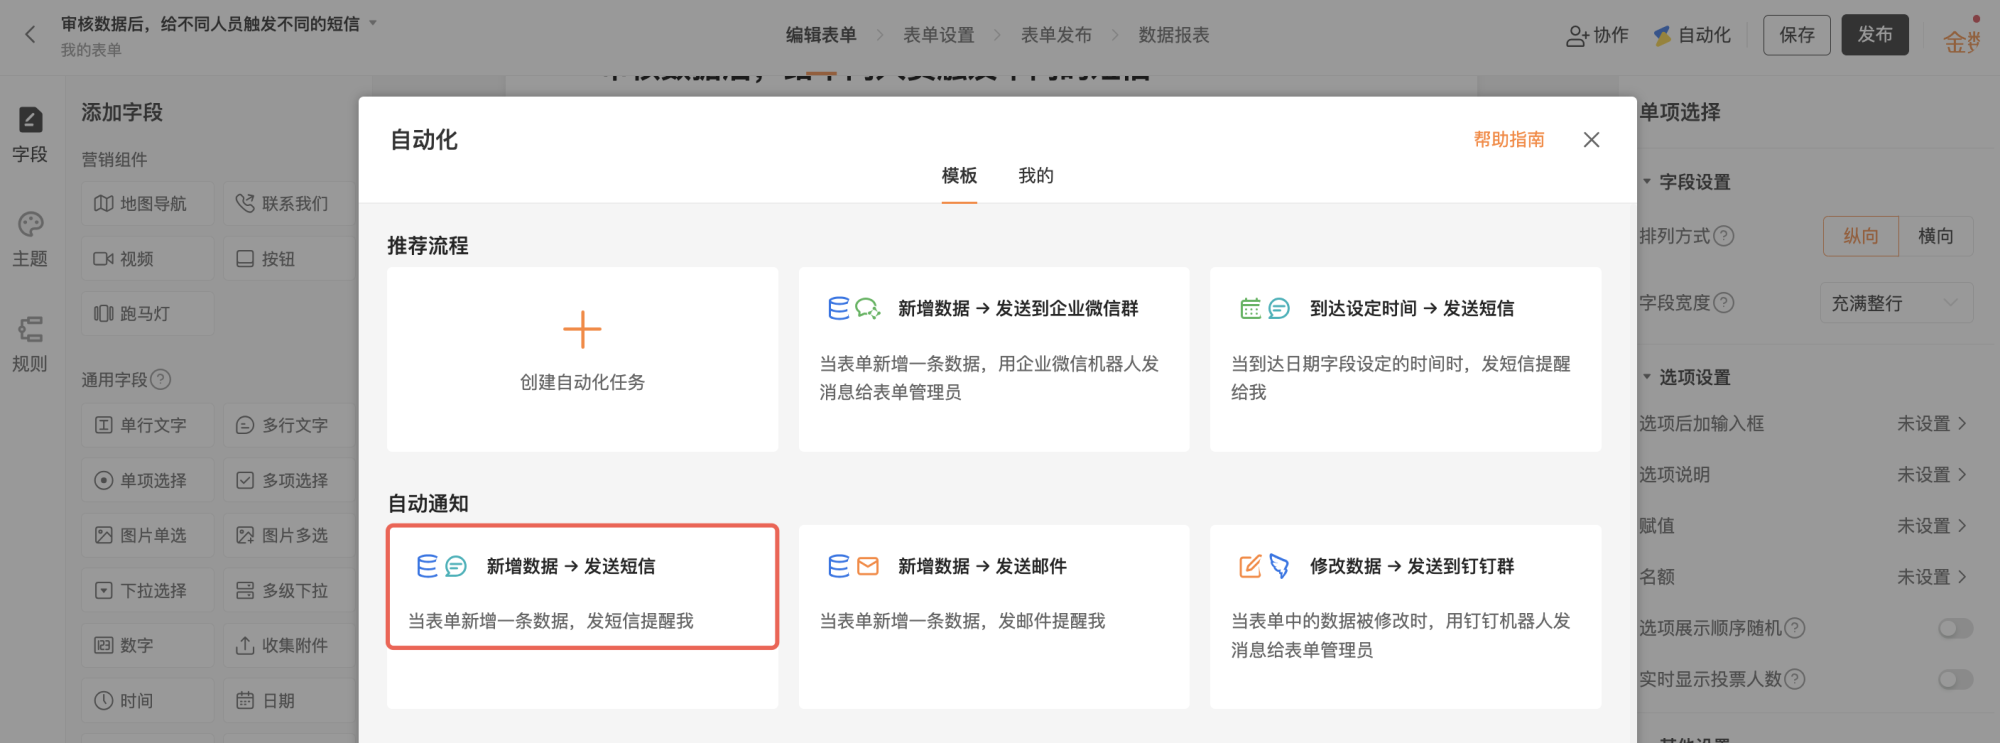Add 日期 date field

point(290,700)
